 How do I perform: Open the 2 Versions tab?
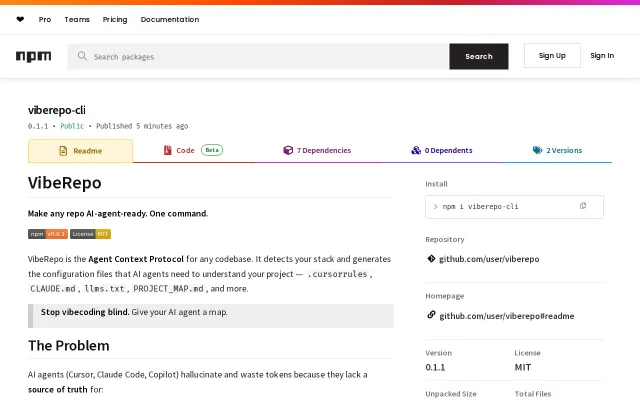coord(557,150)
